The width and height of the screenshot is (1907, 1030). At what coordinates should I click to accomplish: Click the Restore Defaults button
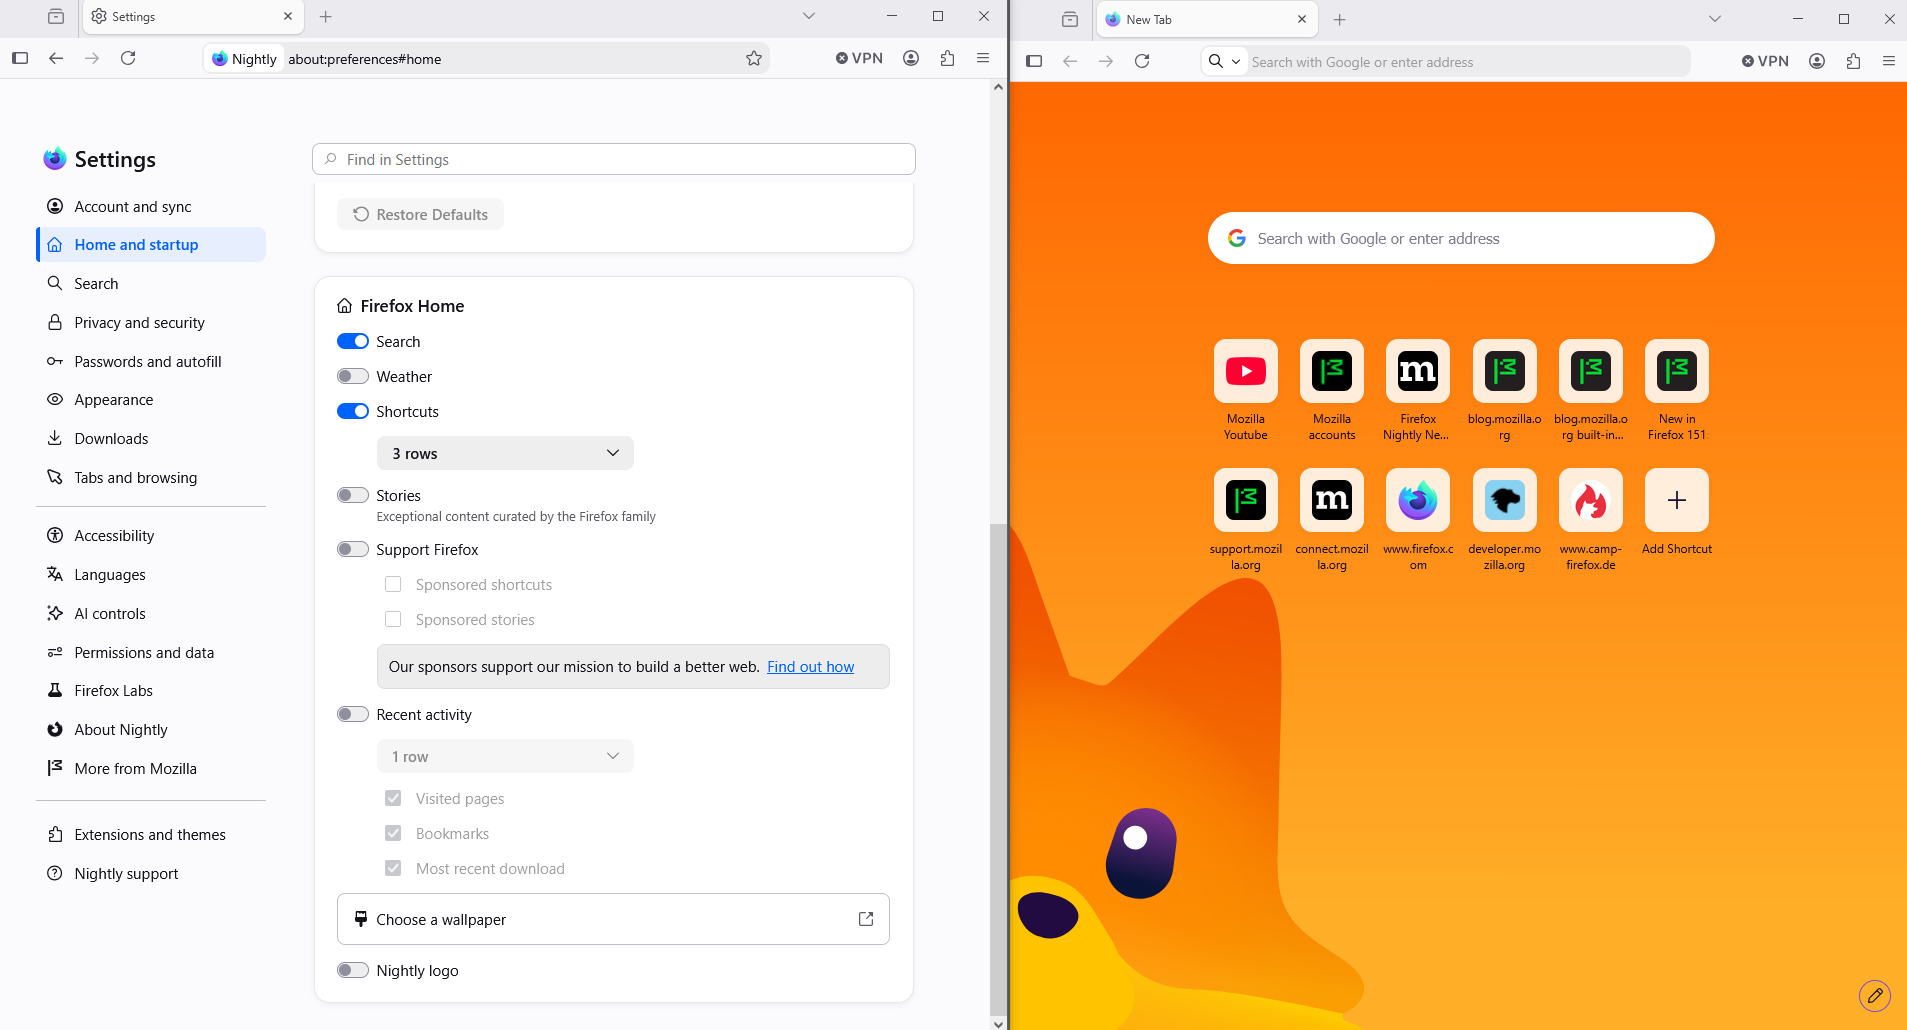[x=420, y=215]
